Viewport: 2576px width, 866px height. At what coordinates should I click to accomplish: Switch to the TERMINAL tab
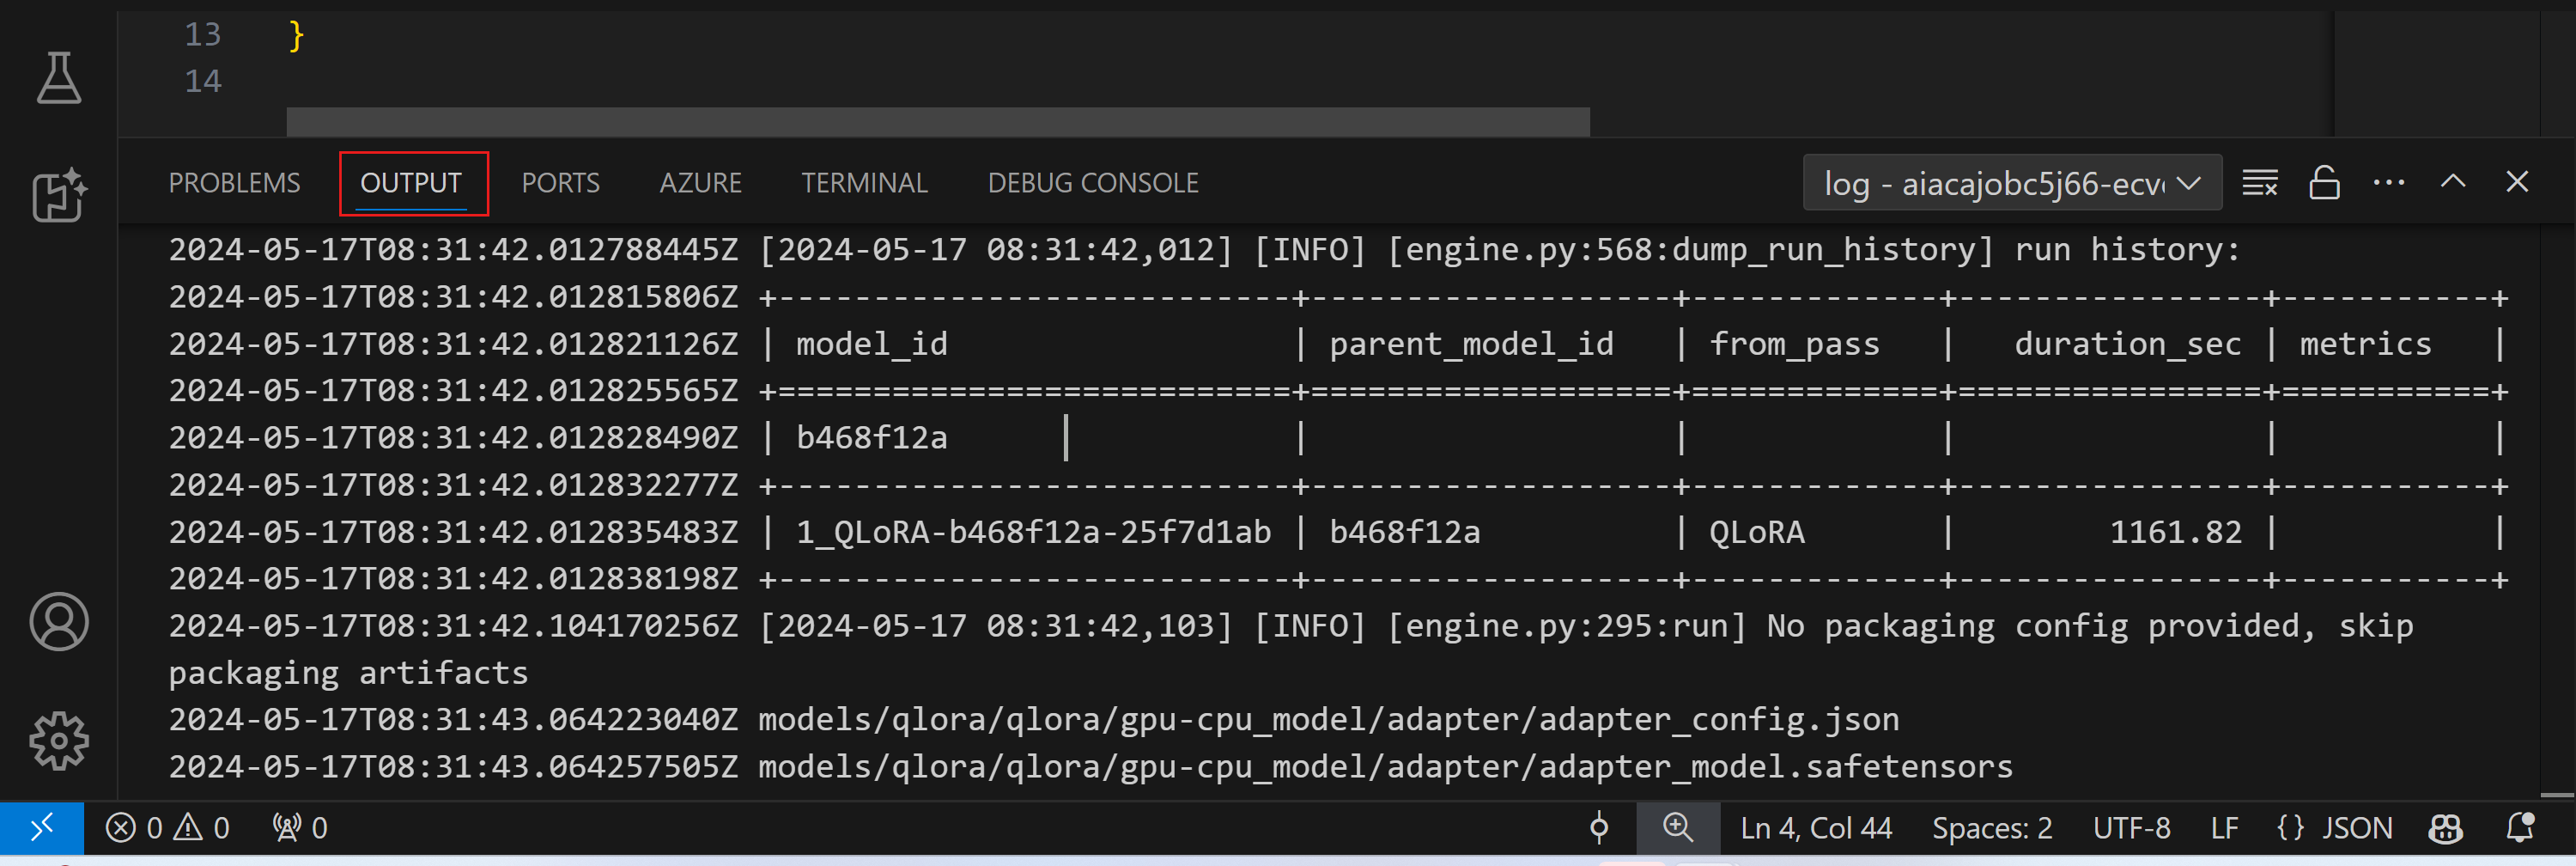click(863, 182)
